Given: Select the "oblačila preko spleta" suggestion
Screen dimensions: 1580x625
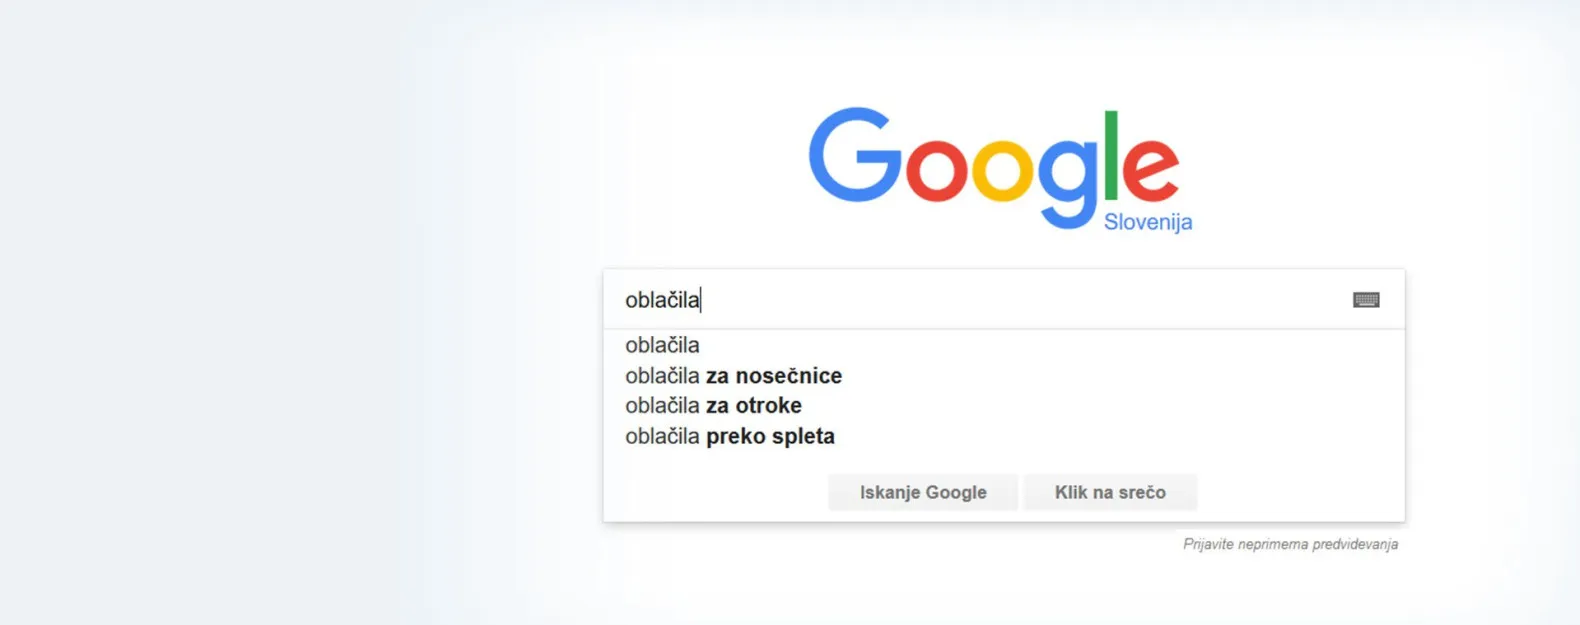Looking at the screenshot, I should pyautogui.click(x=729, y=436).
